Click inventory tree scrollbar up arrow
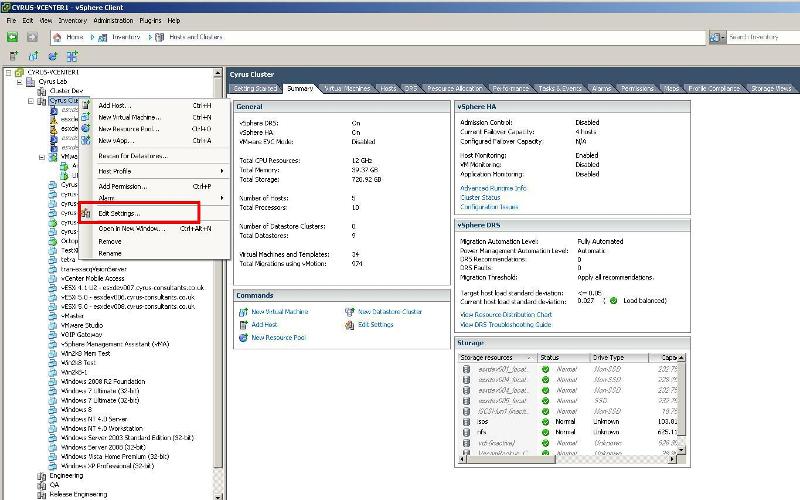 (218, 73)
